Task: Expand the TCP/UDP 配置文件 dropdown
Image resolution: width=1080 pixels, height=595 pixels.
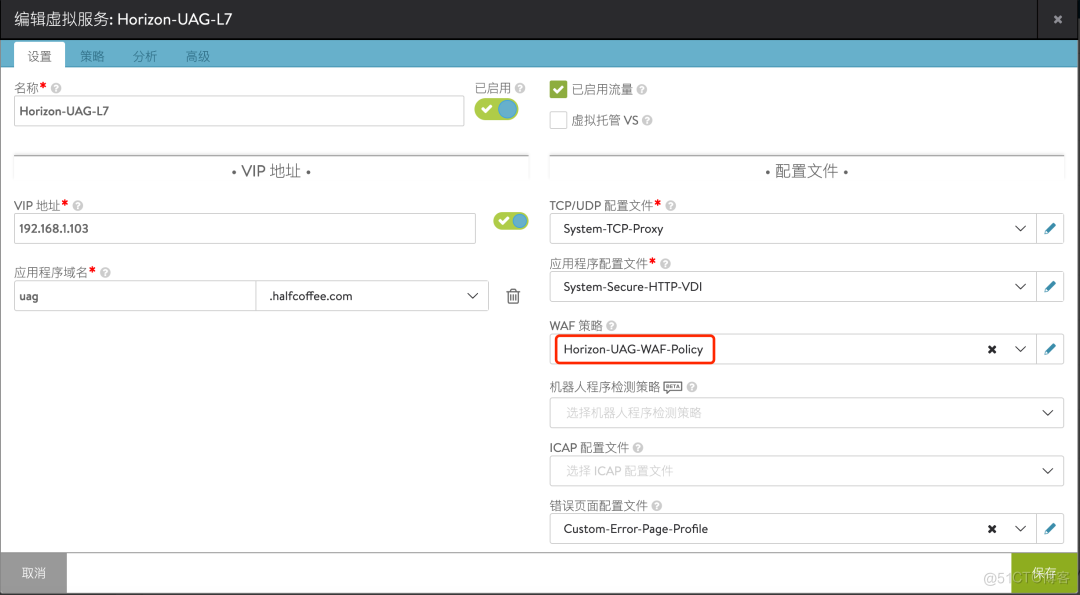Action: pos(1020,228)
